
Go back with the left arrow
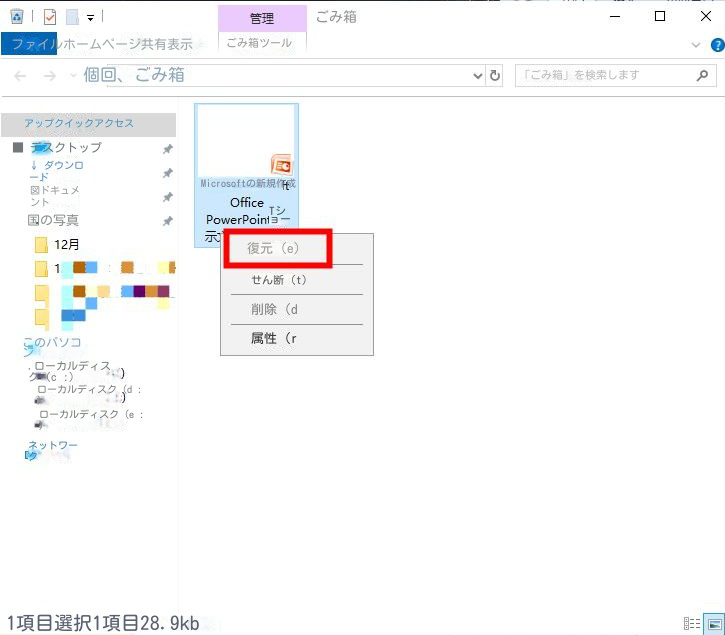[20, 75]
